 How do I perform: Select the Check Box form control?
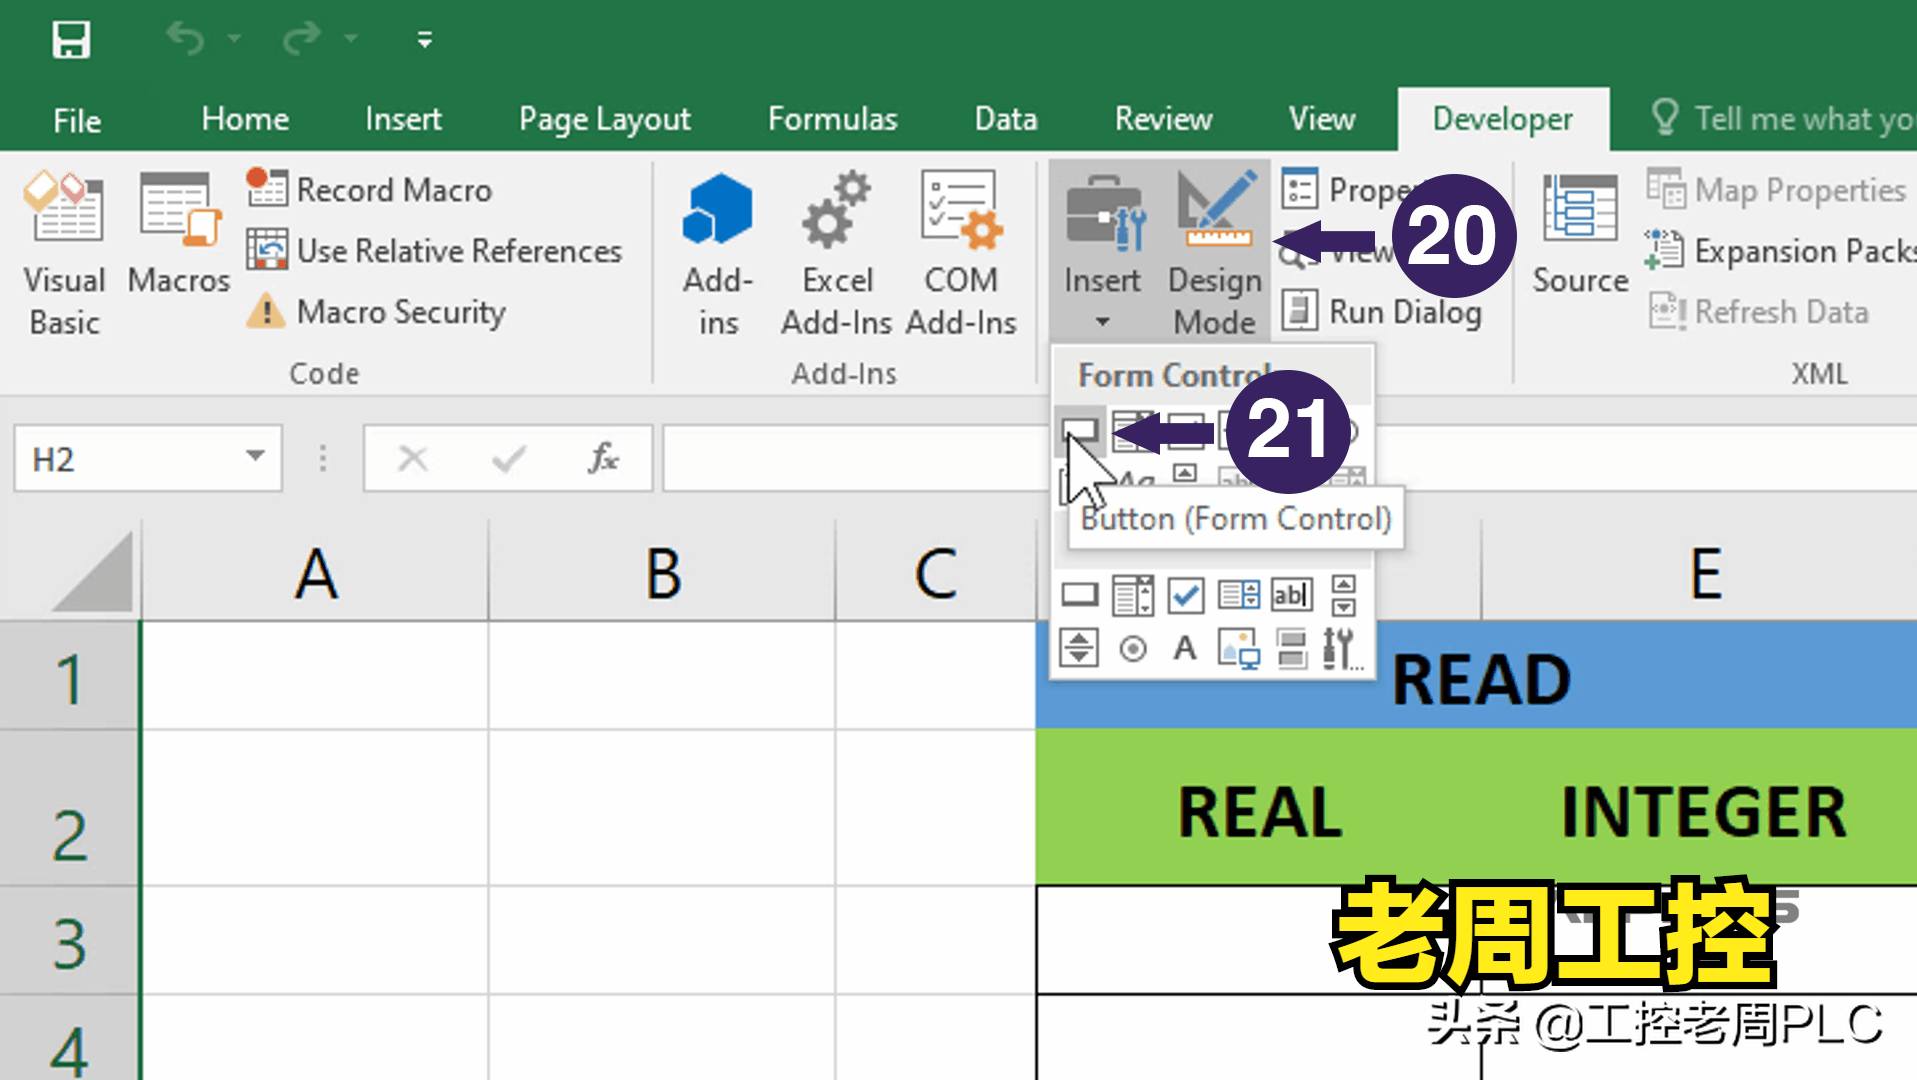[1187, 594]
